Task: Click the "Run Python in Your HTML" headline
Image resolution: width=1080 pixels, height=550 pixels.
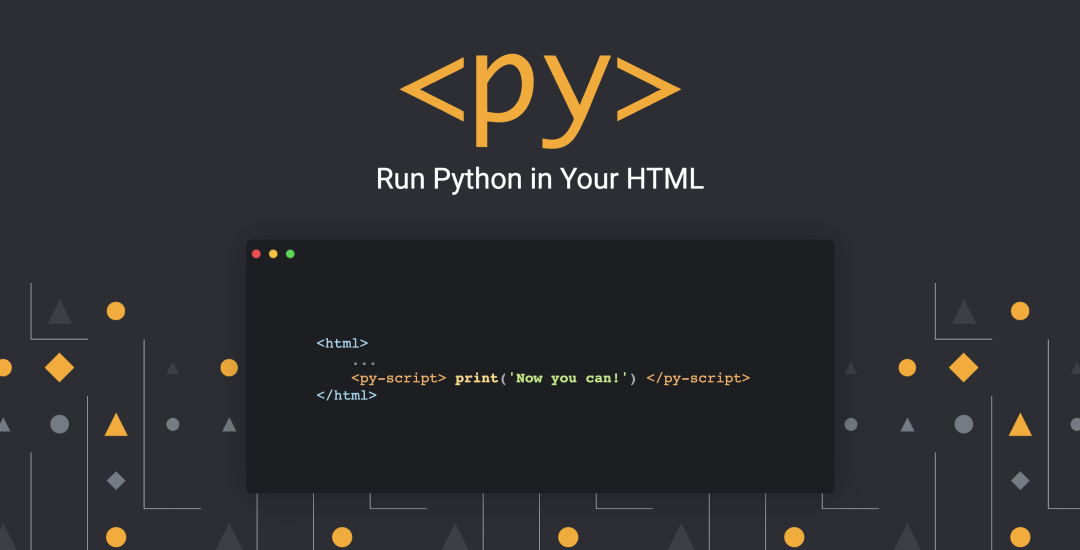Action: click(x=540, y=180)
